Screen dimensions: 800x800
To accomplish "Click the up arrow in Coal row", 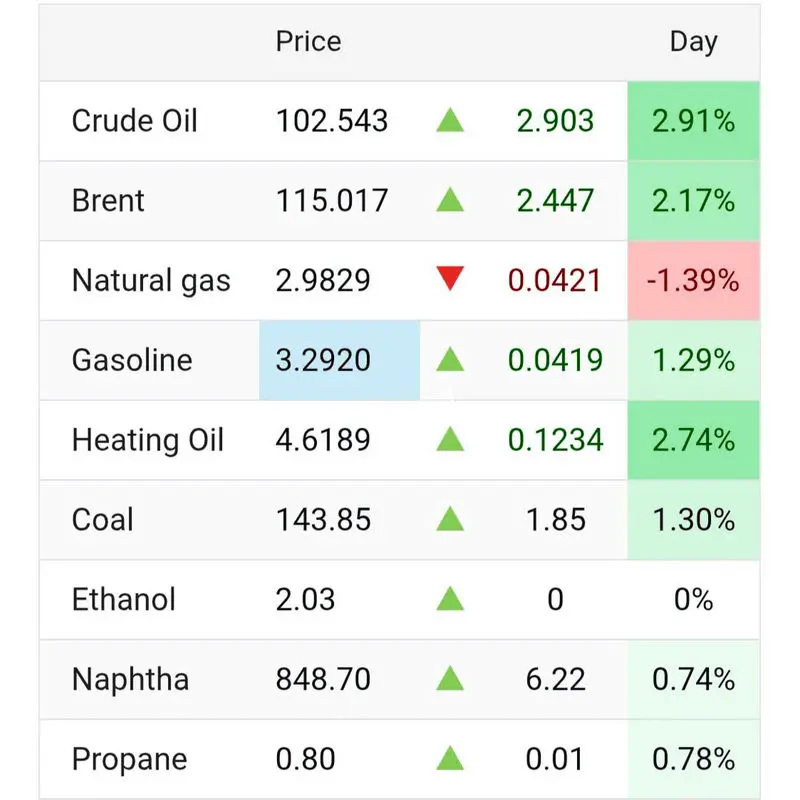I will [x=450, y=520].
